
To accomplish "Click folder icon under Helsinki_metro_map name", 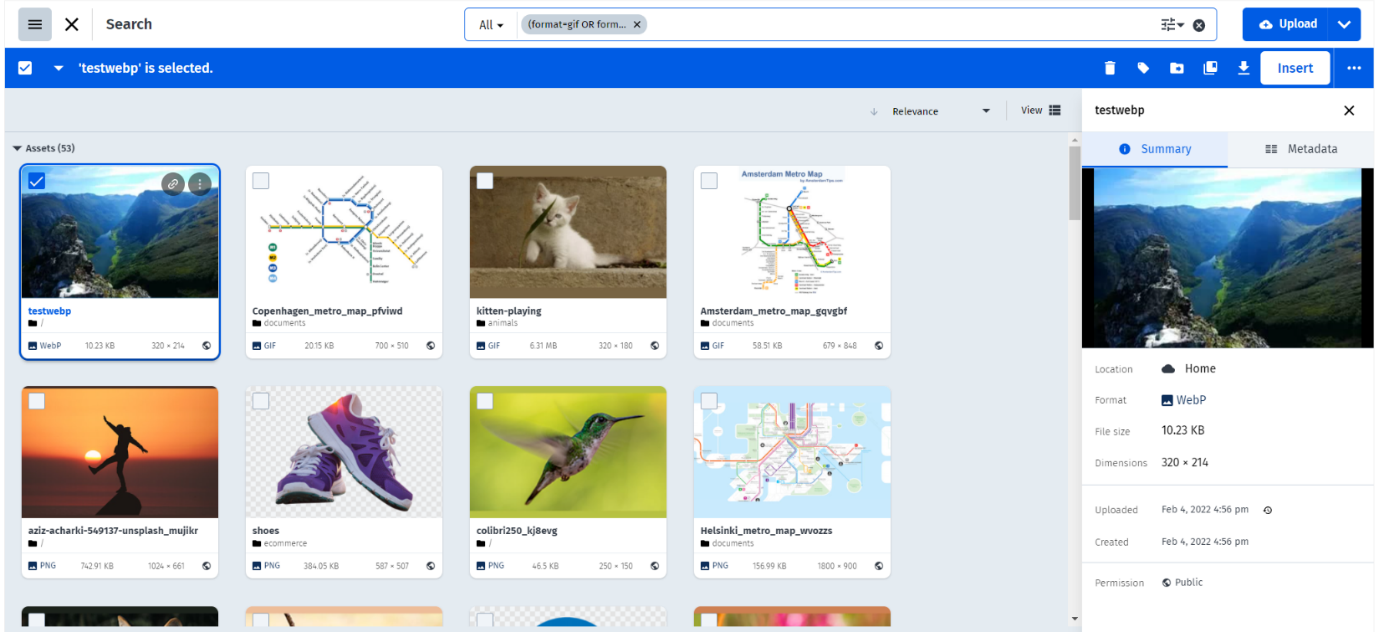I will point(705,543).
